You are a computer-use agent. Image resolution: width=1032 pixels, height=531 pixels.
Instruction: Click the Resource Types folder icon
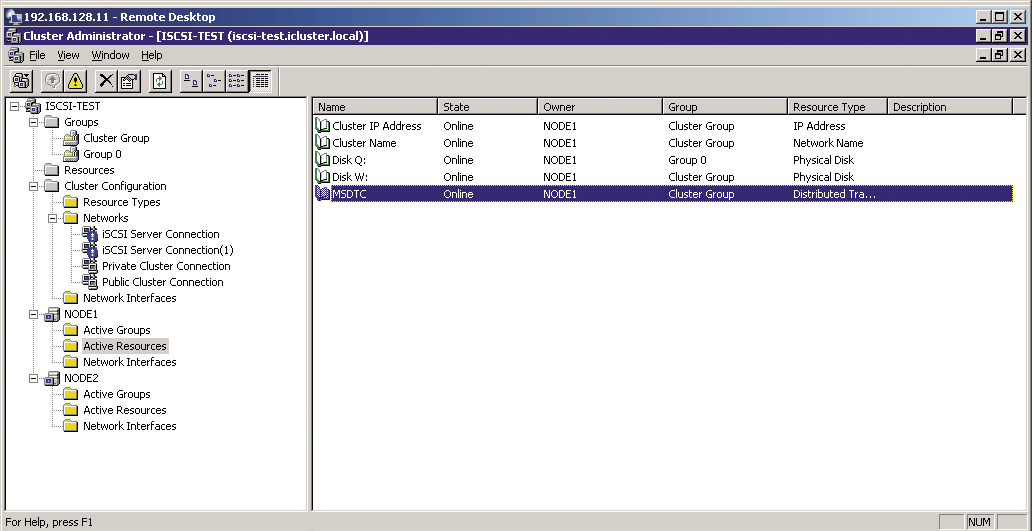[x=71, y=202]
